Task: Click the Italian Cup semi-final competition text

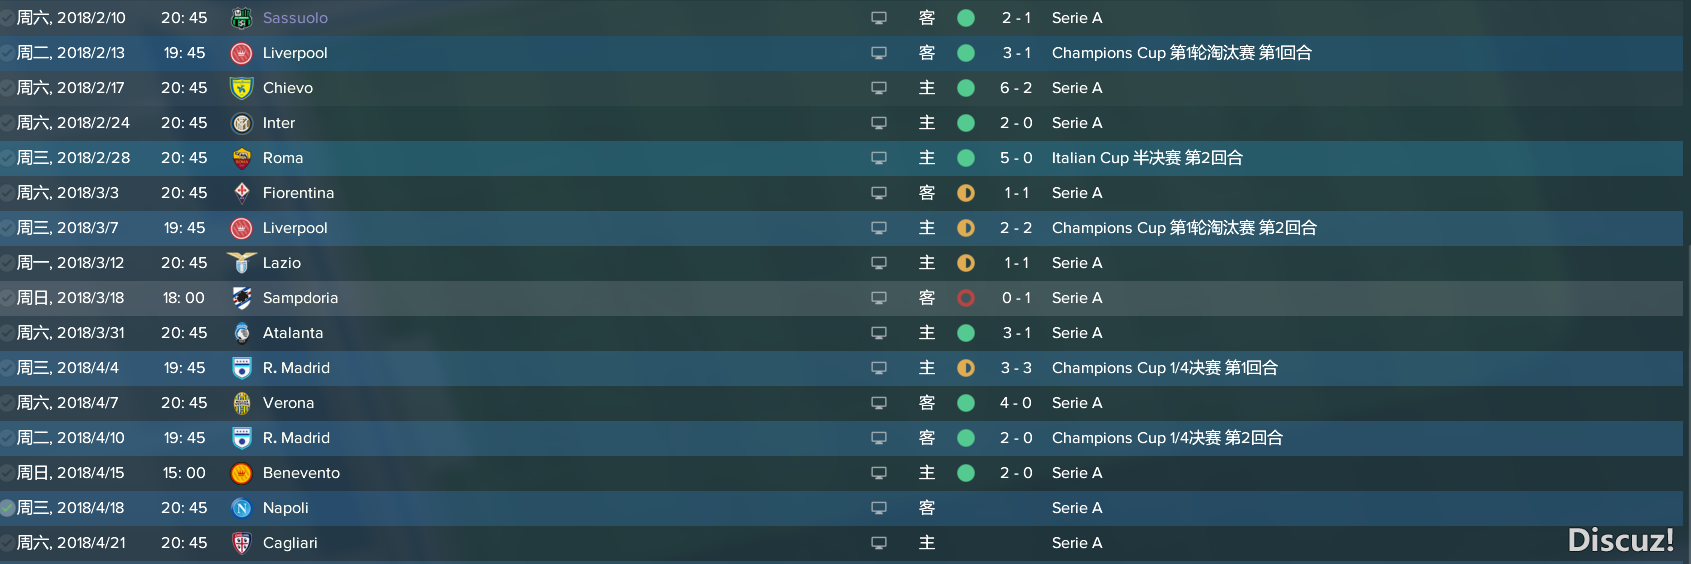Action: [x=1147, y=158]
